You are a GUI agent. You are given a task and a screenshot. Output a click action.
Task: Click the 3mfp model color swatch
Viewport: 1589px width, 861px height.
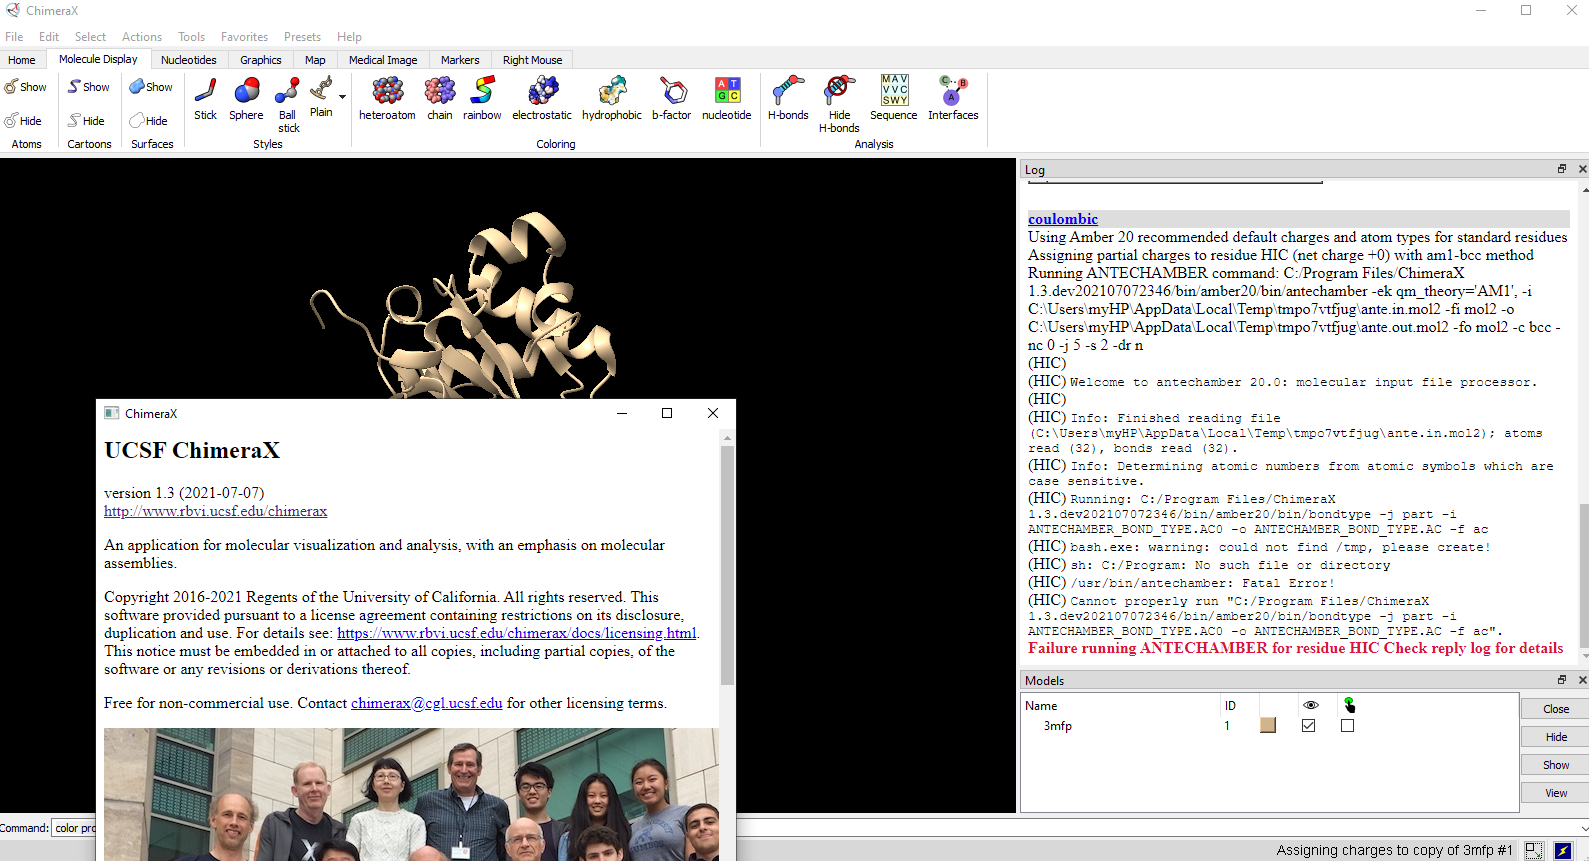click(1268, 726)
